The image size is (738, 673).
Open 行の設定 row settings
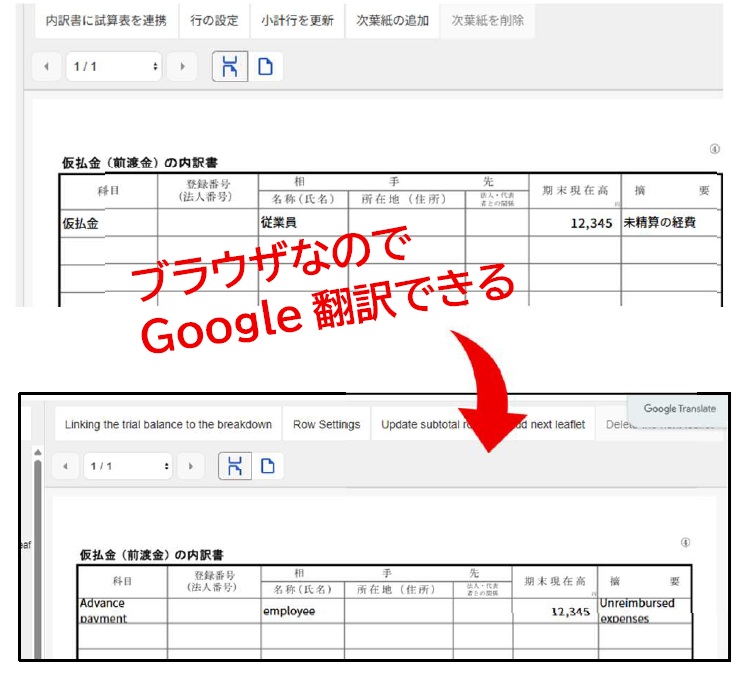214,21
